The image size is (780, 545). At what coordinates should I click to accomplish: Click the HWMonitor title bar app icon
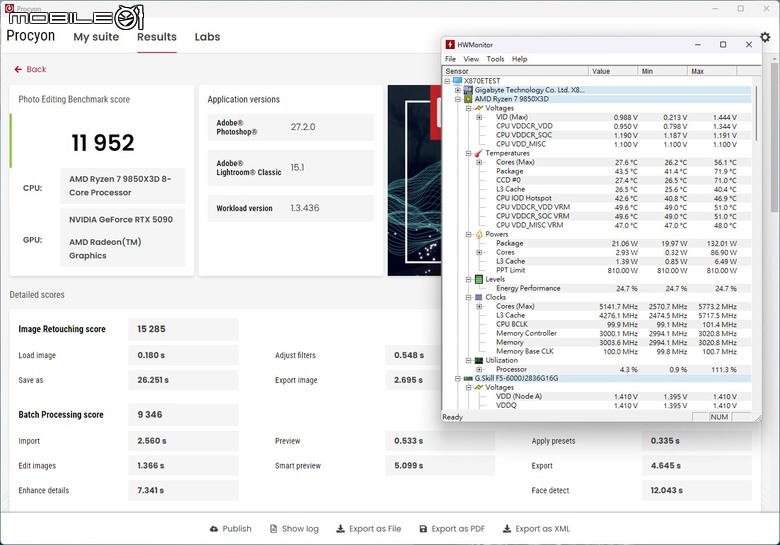click(450, 45)
